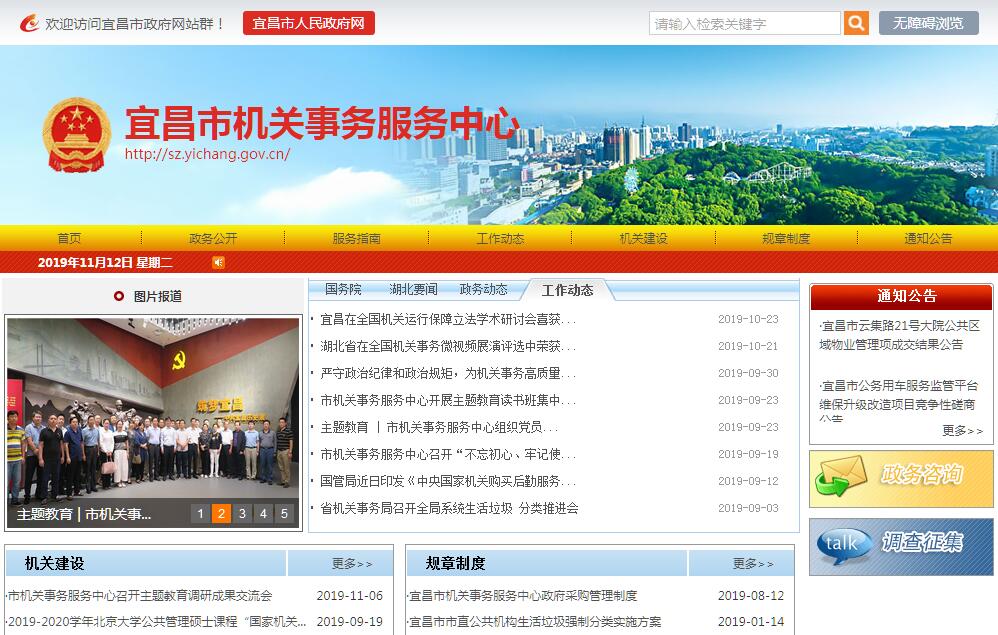Click the 无障碍浏览 button
Viewport: 998px width, 635px height.
(x=928, y=23)
